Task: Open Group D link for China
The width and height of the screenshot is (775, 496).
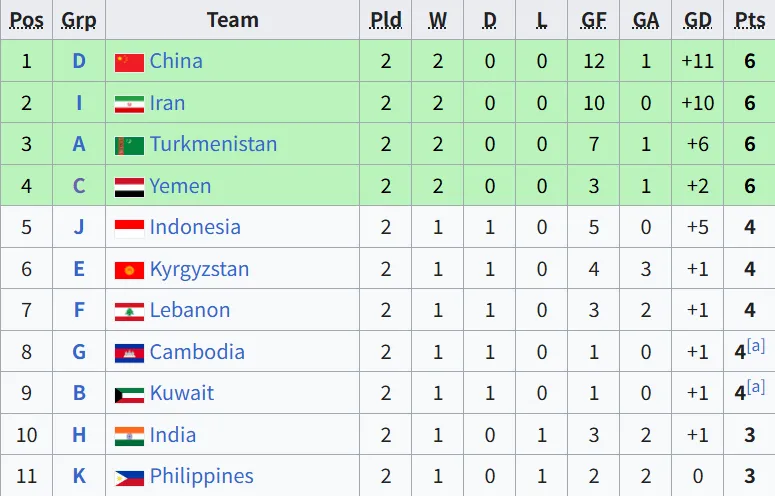Action: pos(79,61)
